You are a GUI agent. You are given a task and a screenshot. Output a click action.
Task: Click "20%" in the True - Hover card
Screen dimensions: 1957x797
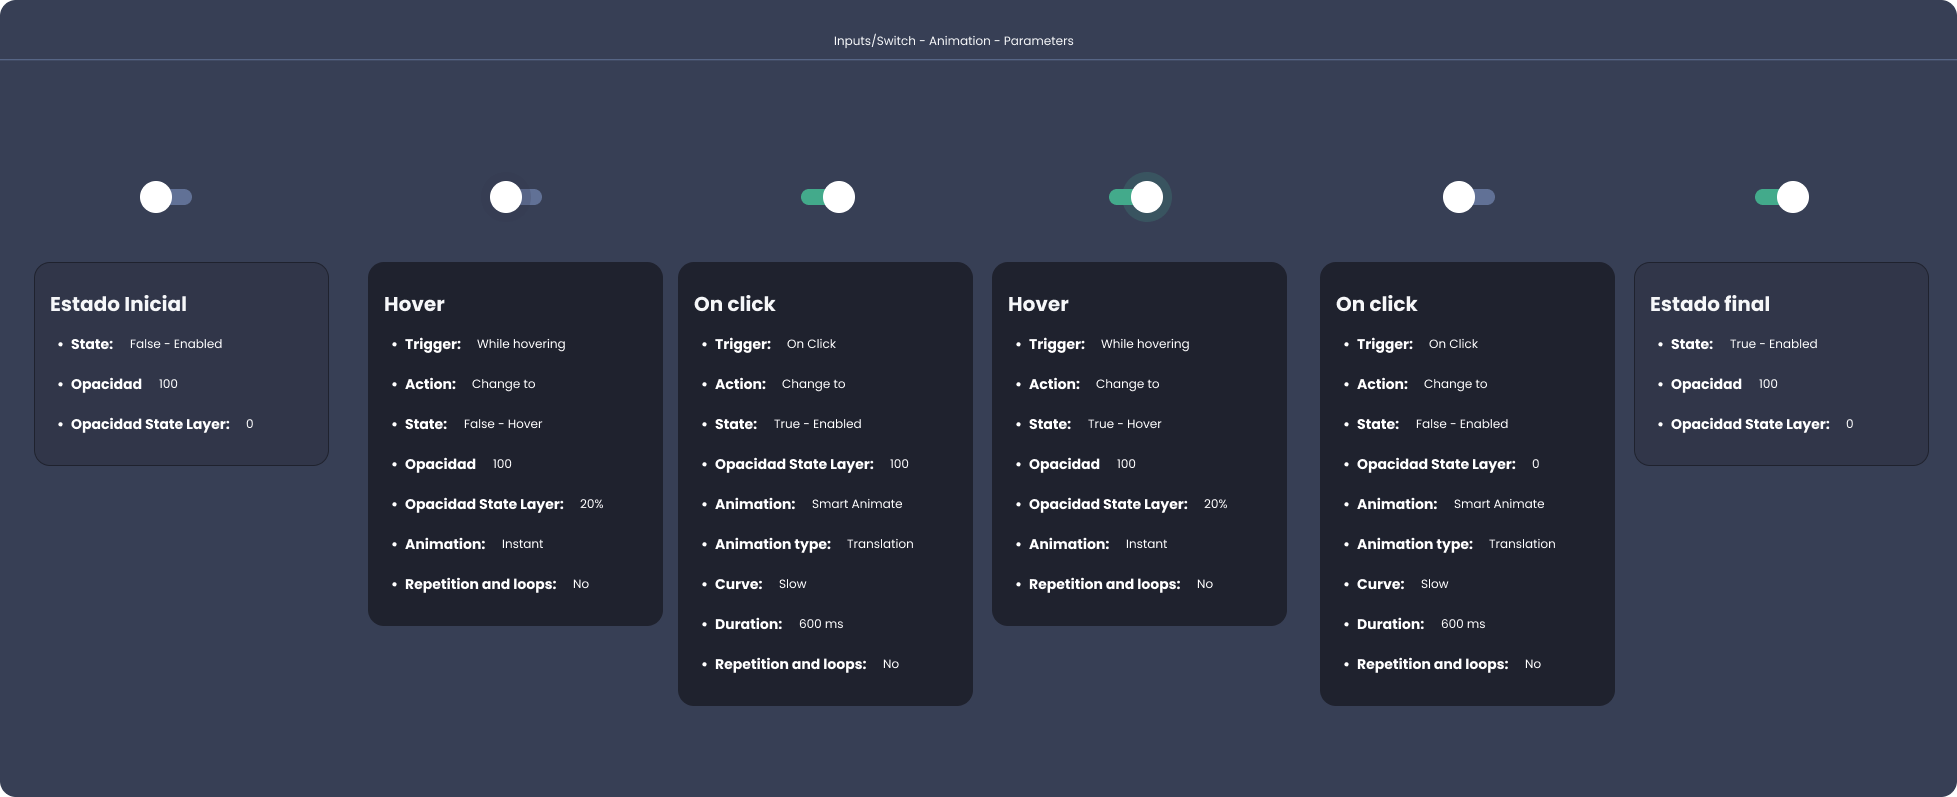[1216, 504]
